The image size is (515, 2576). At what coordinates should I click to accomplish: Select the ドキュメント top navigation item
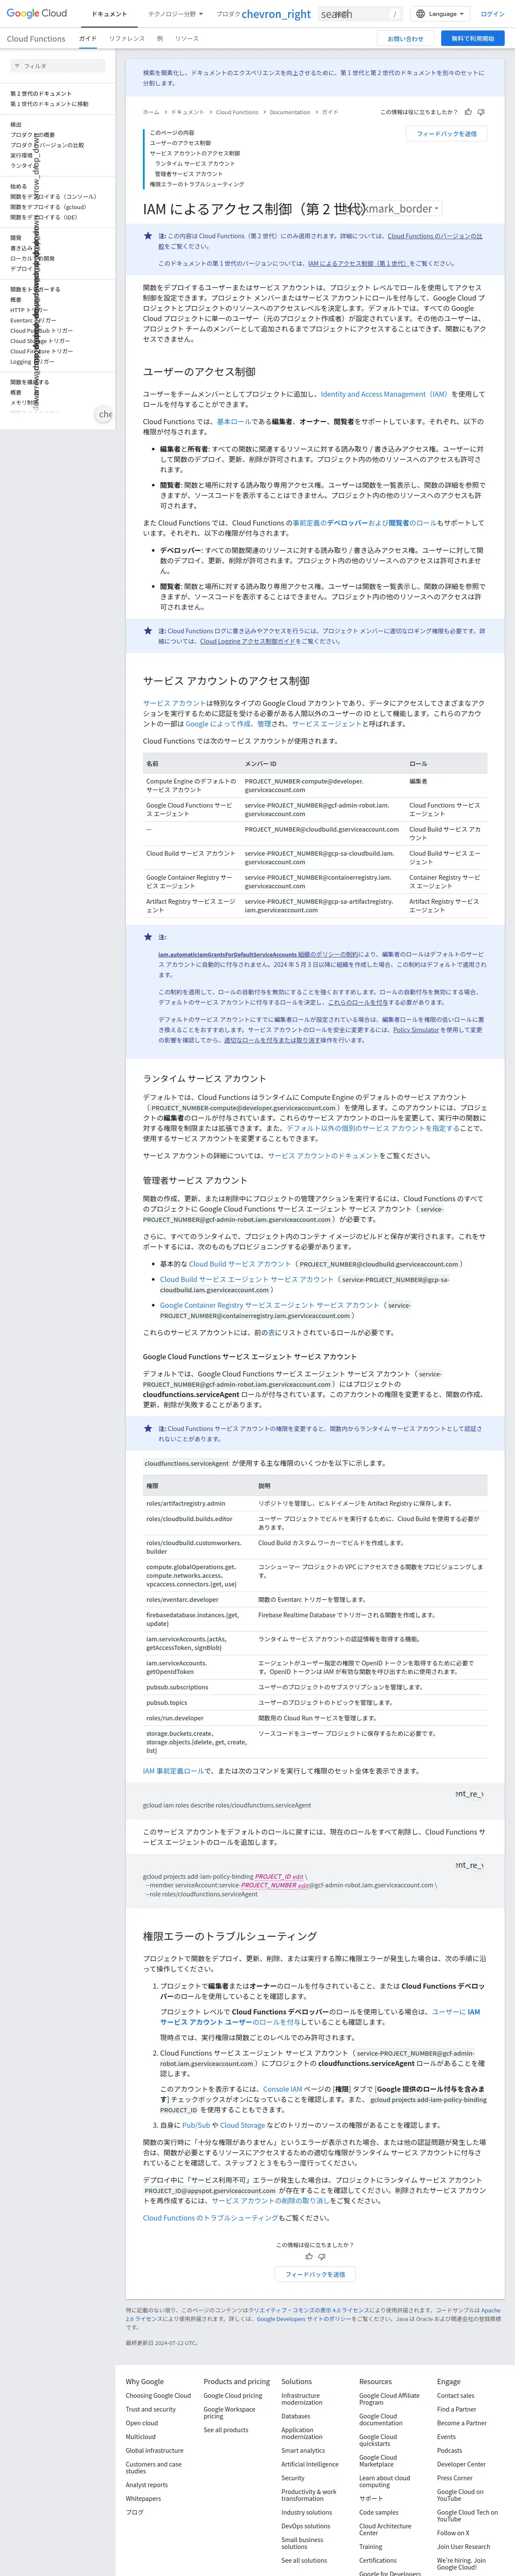tap(109, 14)
